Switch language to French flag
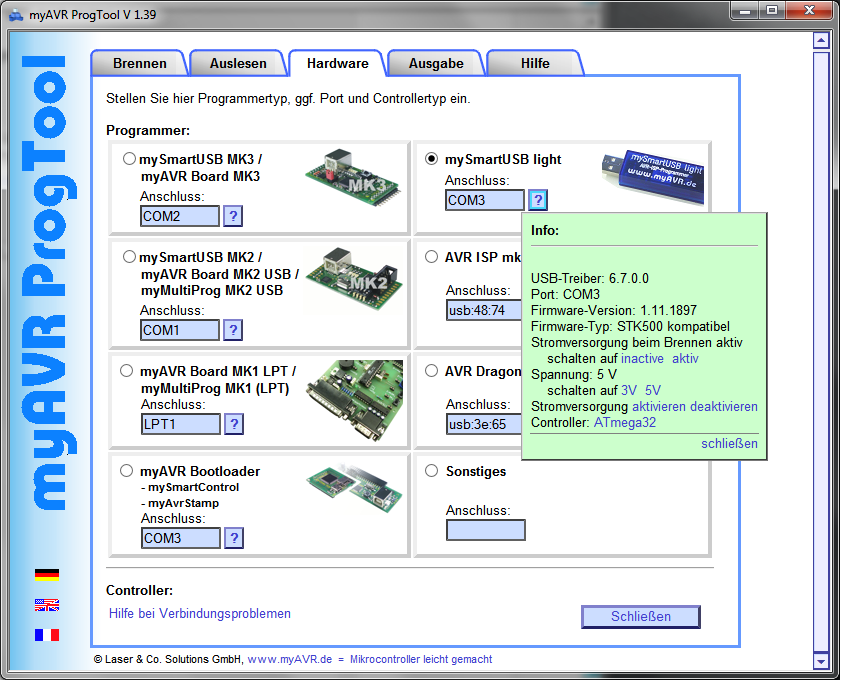Screen dimensions: 841x680 point(47,635)
